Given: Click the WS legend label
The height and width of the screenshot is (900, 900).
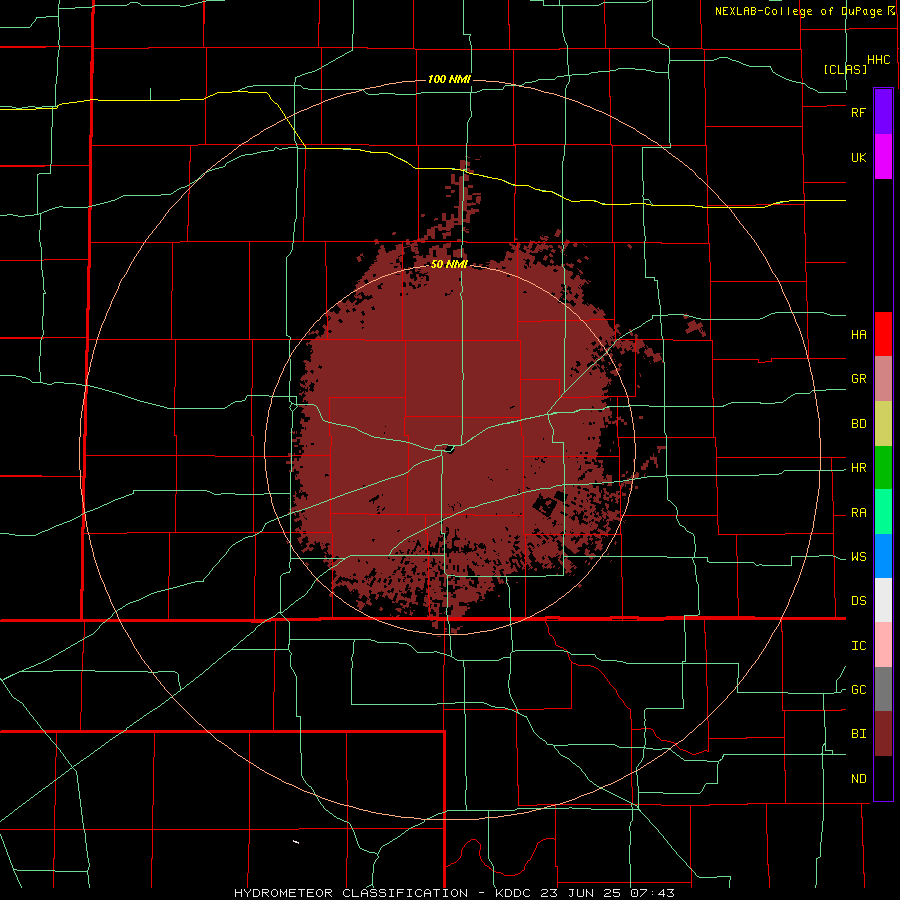Looking at the screenshot, I should 859,557.
